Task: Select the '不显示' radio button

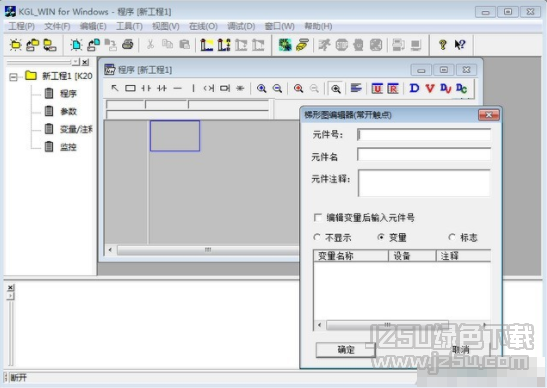Action: pos(316,237)
